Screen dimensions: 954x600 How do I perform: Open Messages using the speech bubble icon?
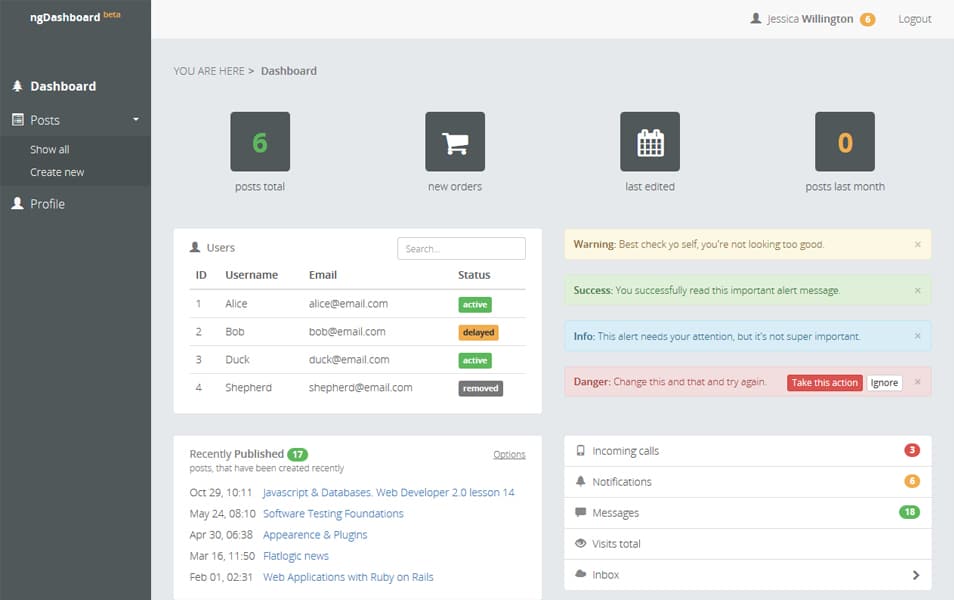pos(582,512)
